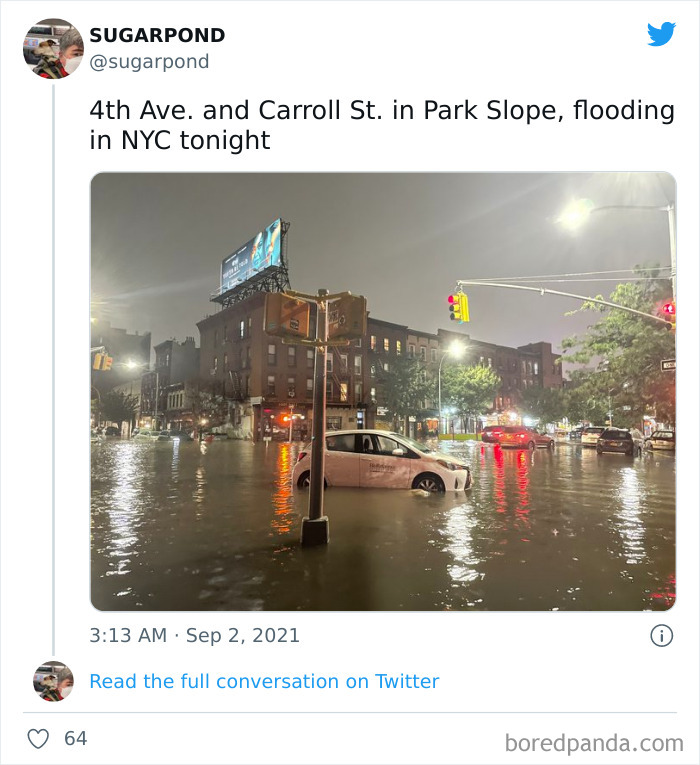Click the boredpanda.com watermark
Screen dimensions: 700x765
pyautogui.click(x=594, y=743)
